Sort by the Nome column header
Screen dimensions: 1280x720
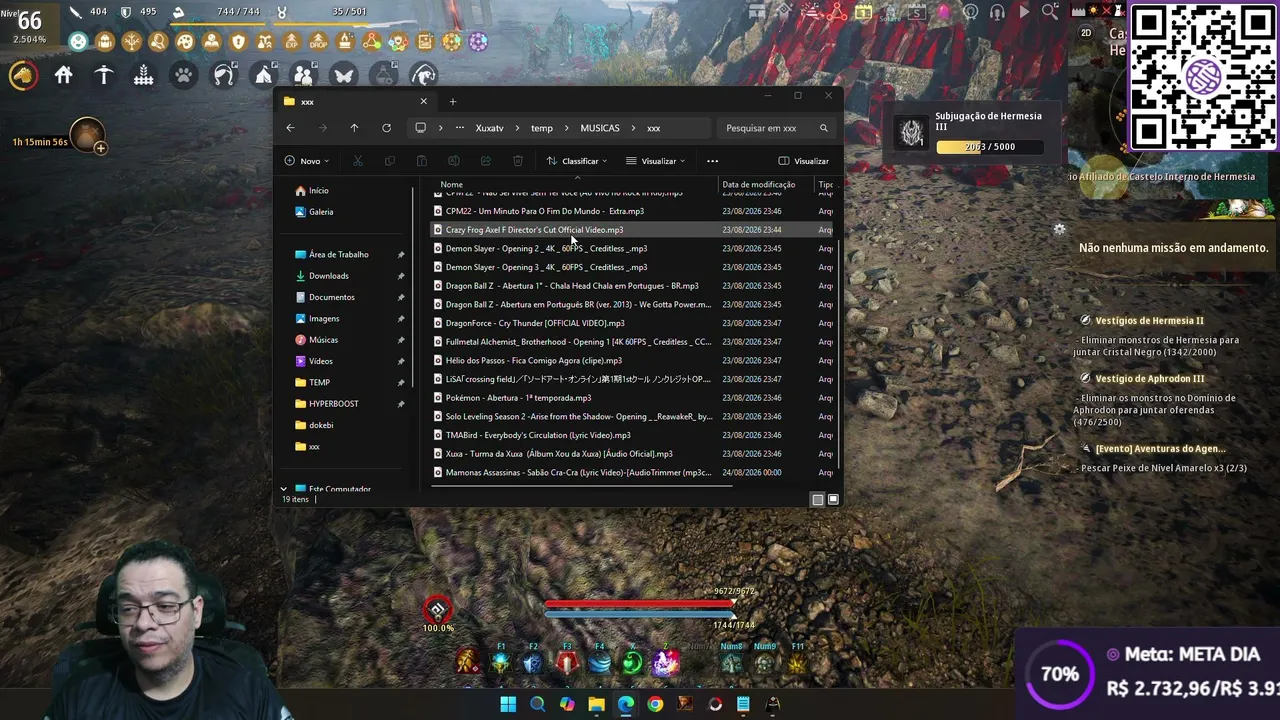452,185
